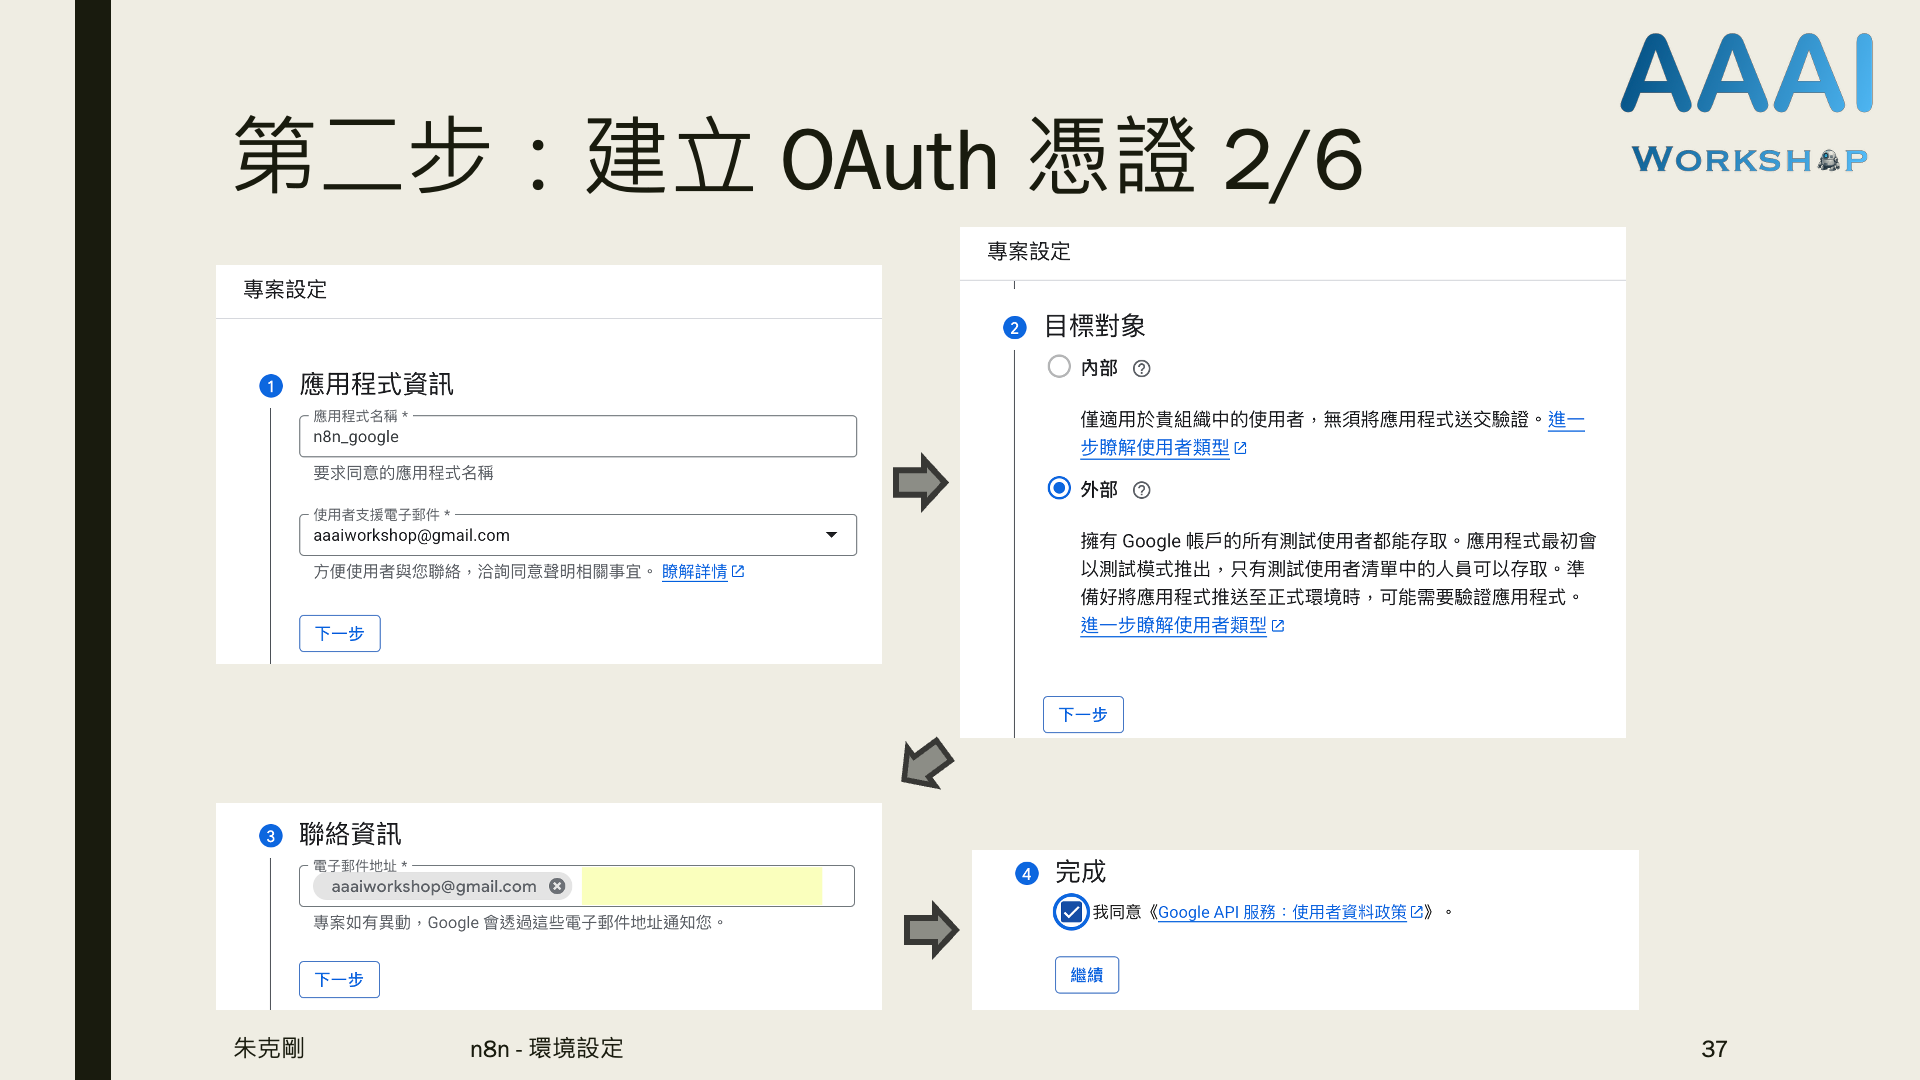Click 下一步 under 聯絡資訊

339,979
